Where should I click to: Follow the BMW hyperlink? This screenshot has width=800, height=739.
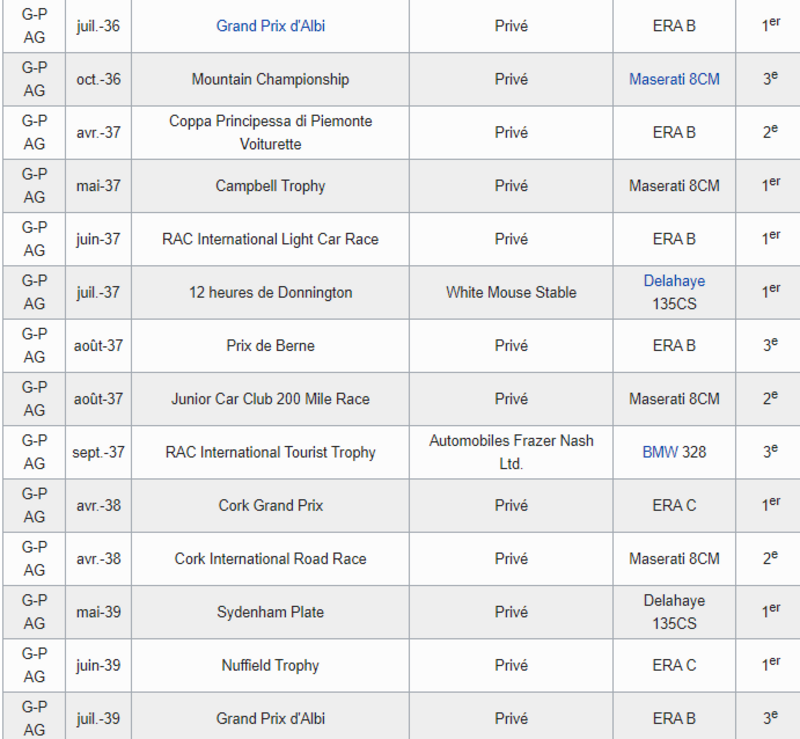coord(659,452)
